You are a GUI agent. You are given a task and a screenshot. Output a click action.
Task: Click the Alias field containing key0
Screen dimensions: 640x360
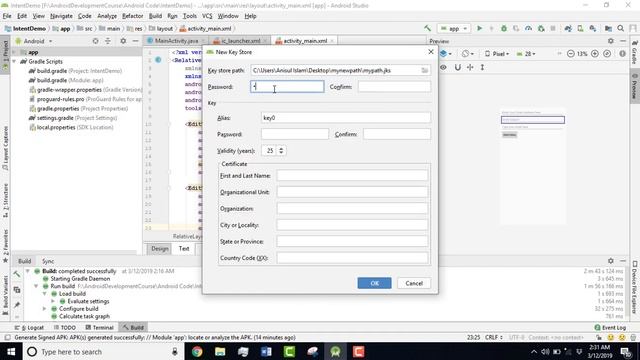click(346, 118)
